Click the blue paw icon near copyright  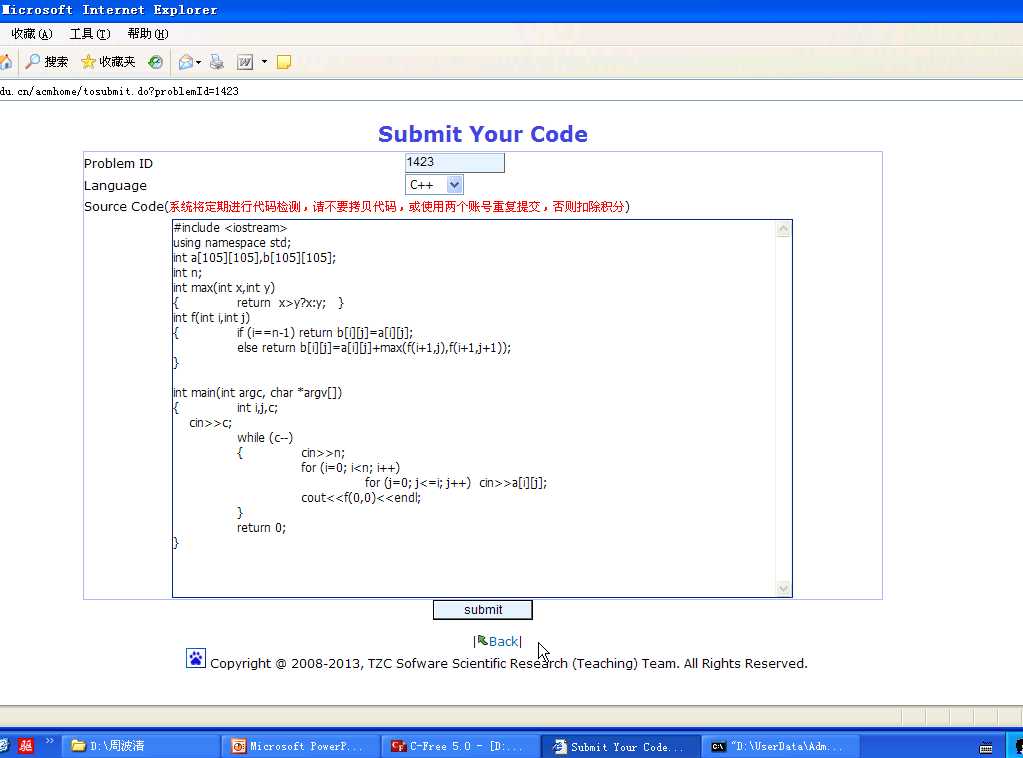196,658
